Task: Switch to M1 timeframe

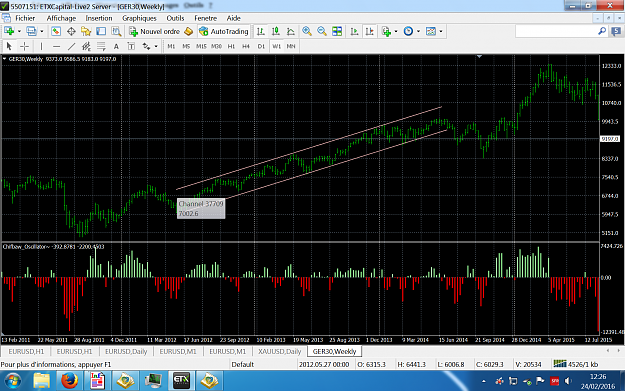Action: (x=171, y=46)
